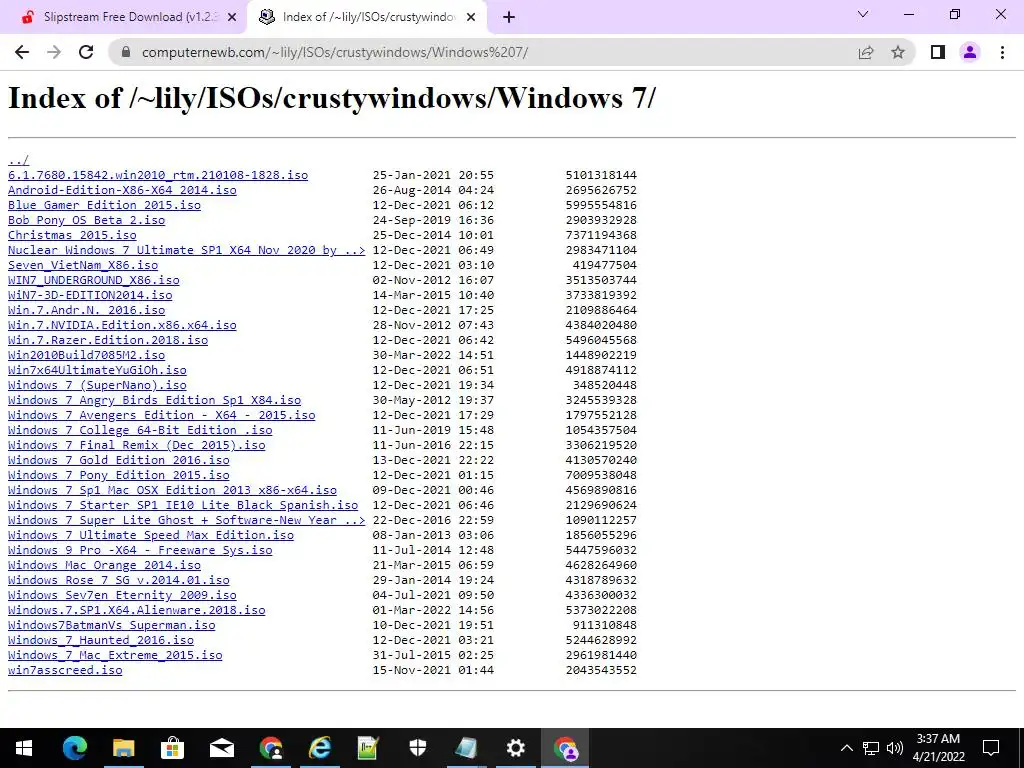Click Nuclear_Windows_7_Ultimate_SP1 link
The width and height of the screenshot is (1024, 768).
(x=187, y=250)
